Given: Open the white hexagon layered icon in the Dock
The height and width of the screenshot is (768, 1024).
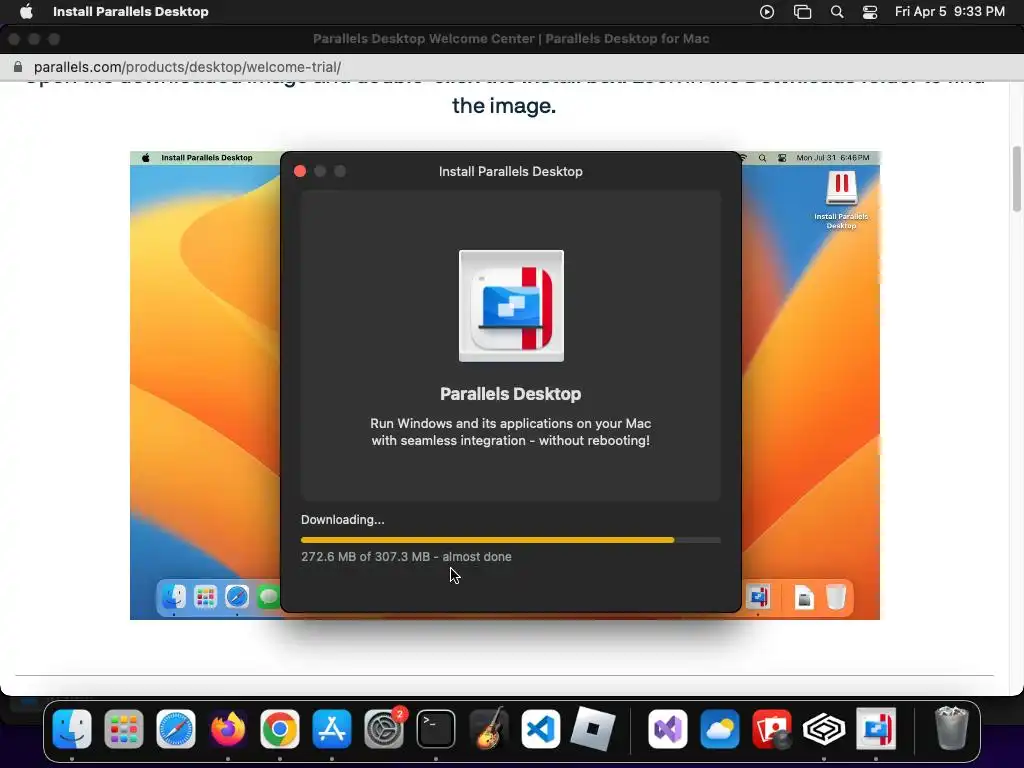Looking at the screenshot, I should click(824, 728).
